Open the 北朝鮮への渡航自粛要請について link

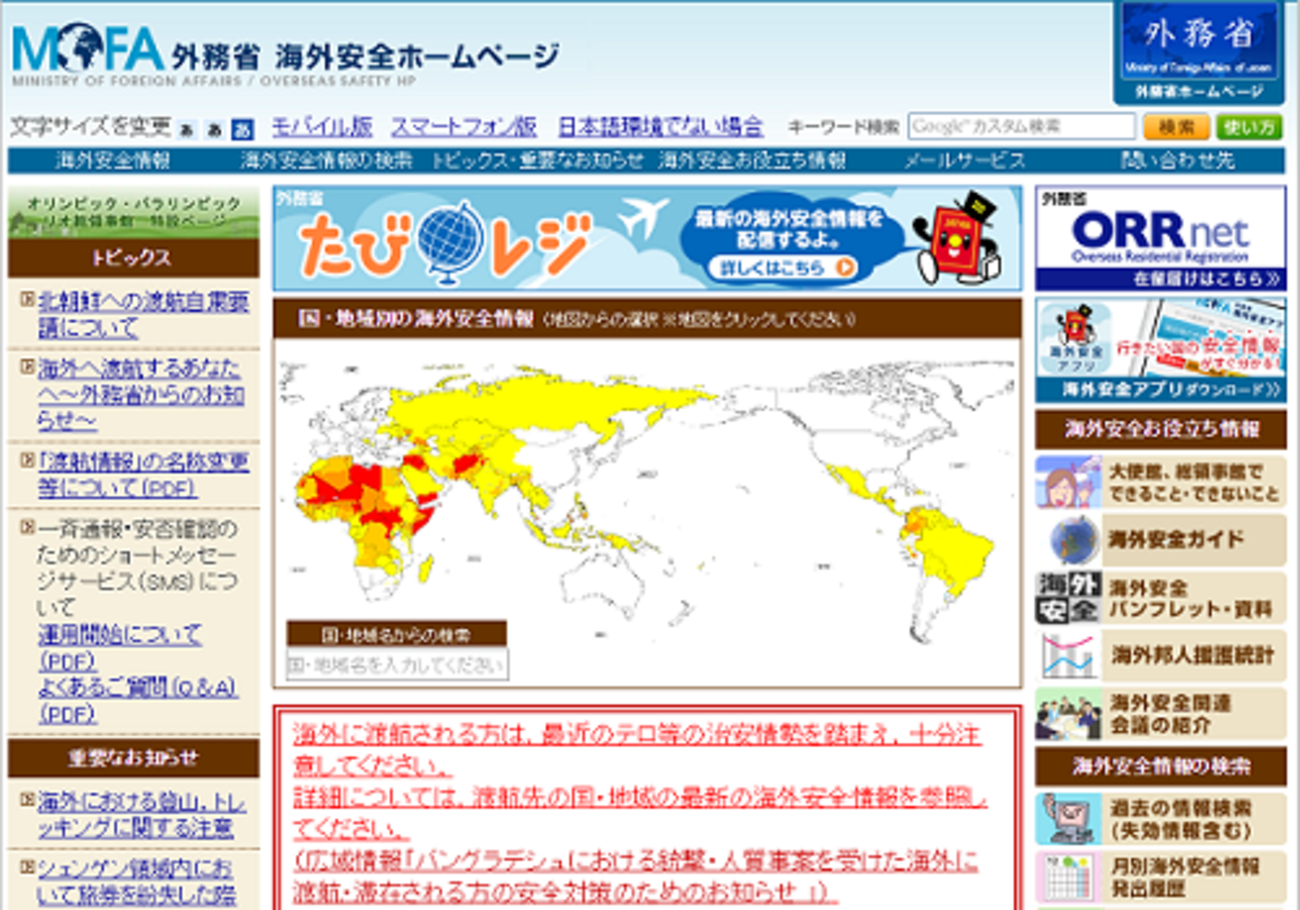tap(143, 314)
